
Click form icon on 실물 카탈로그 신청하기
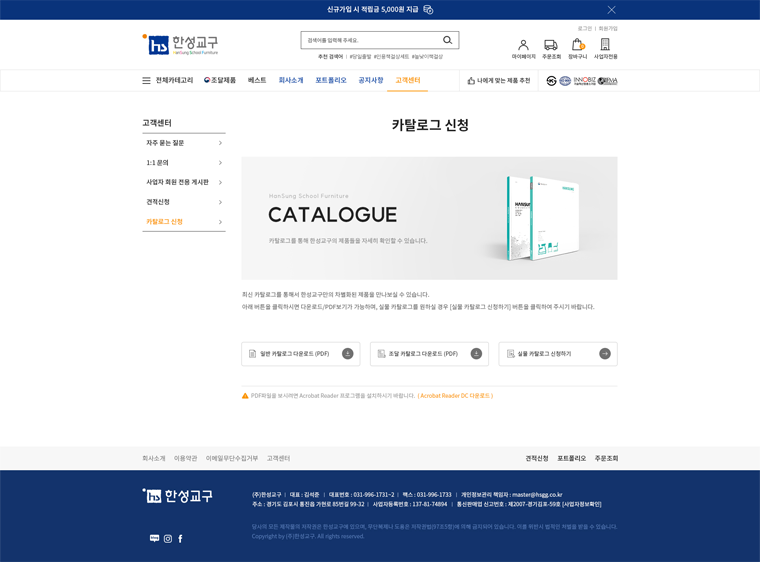coord(510,354)
